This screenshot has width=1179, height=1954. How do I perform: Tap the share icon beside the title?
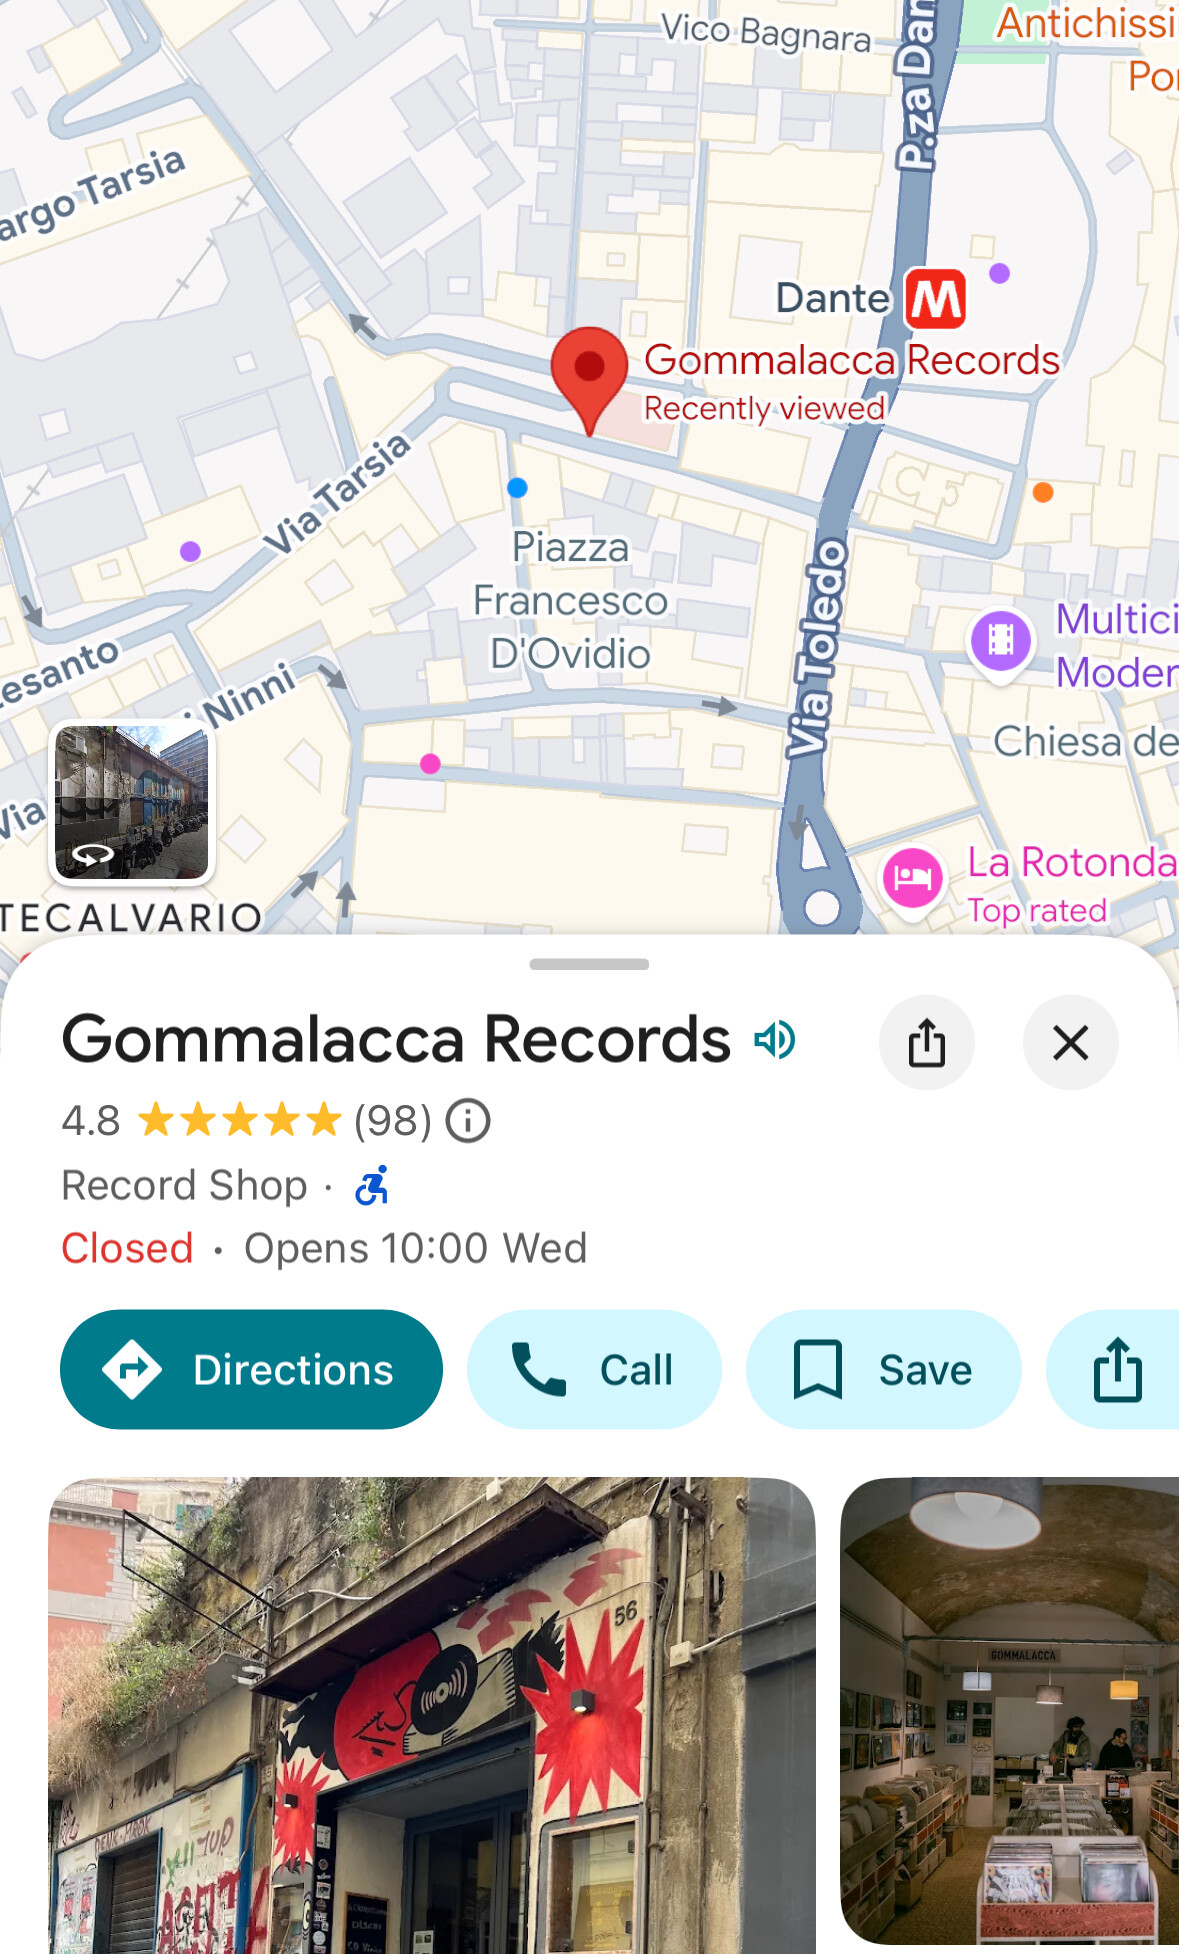coord(927,1043)
